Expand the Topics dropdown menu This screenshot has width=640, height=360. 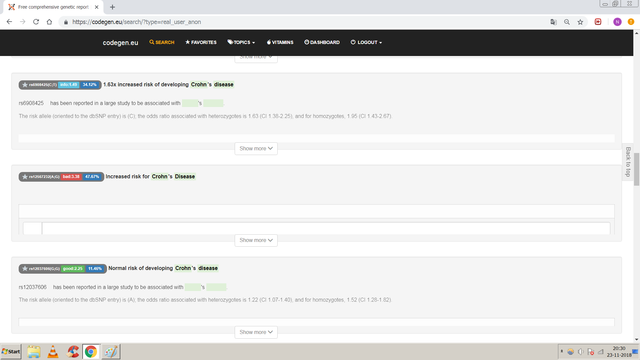click(241, 42)
